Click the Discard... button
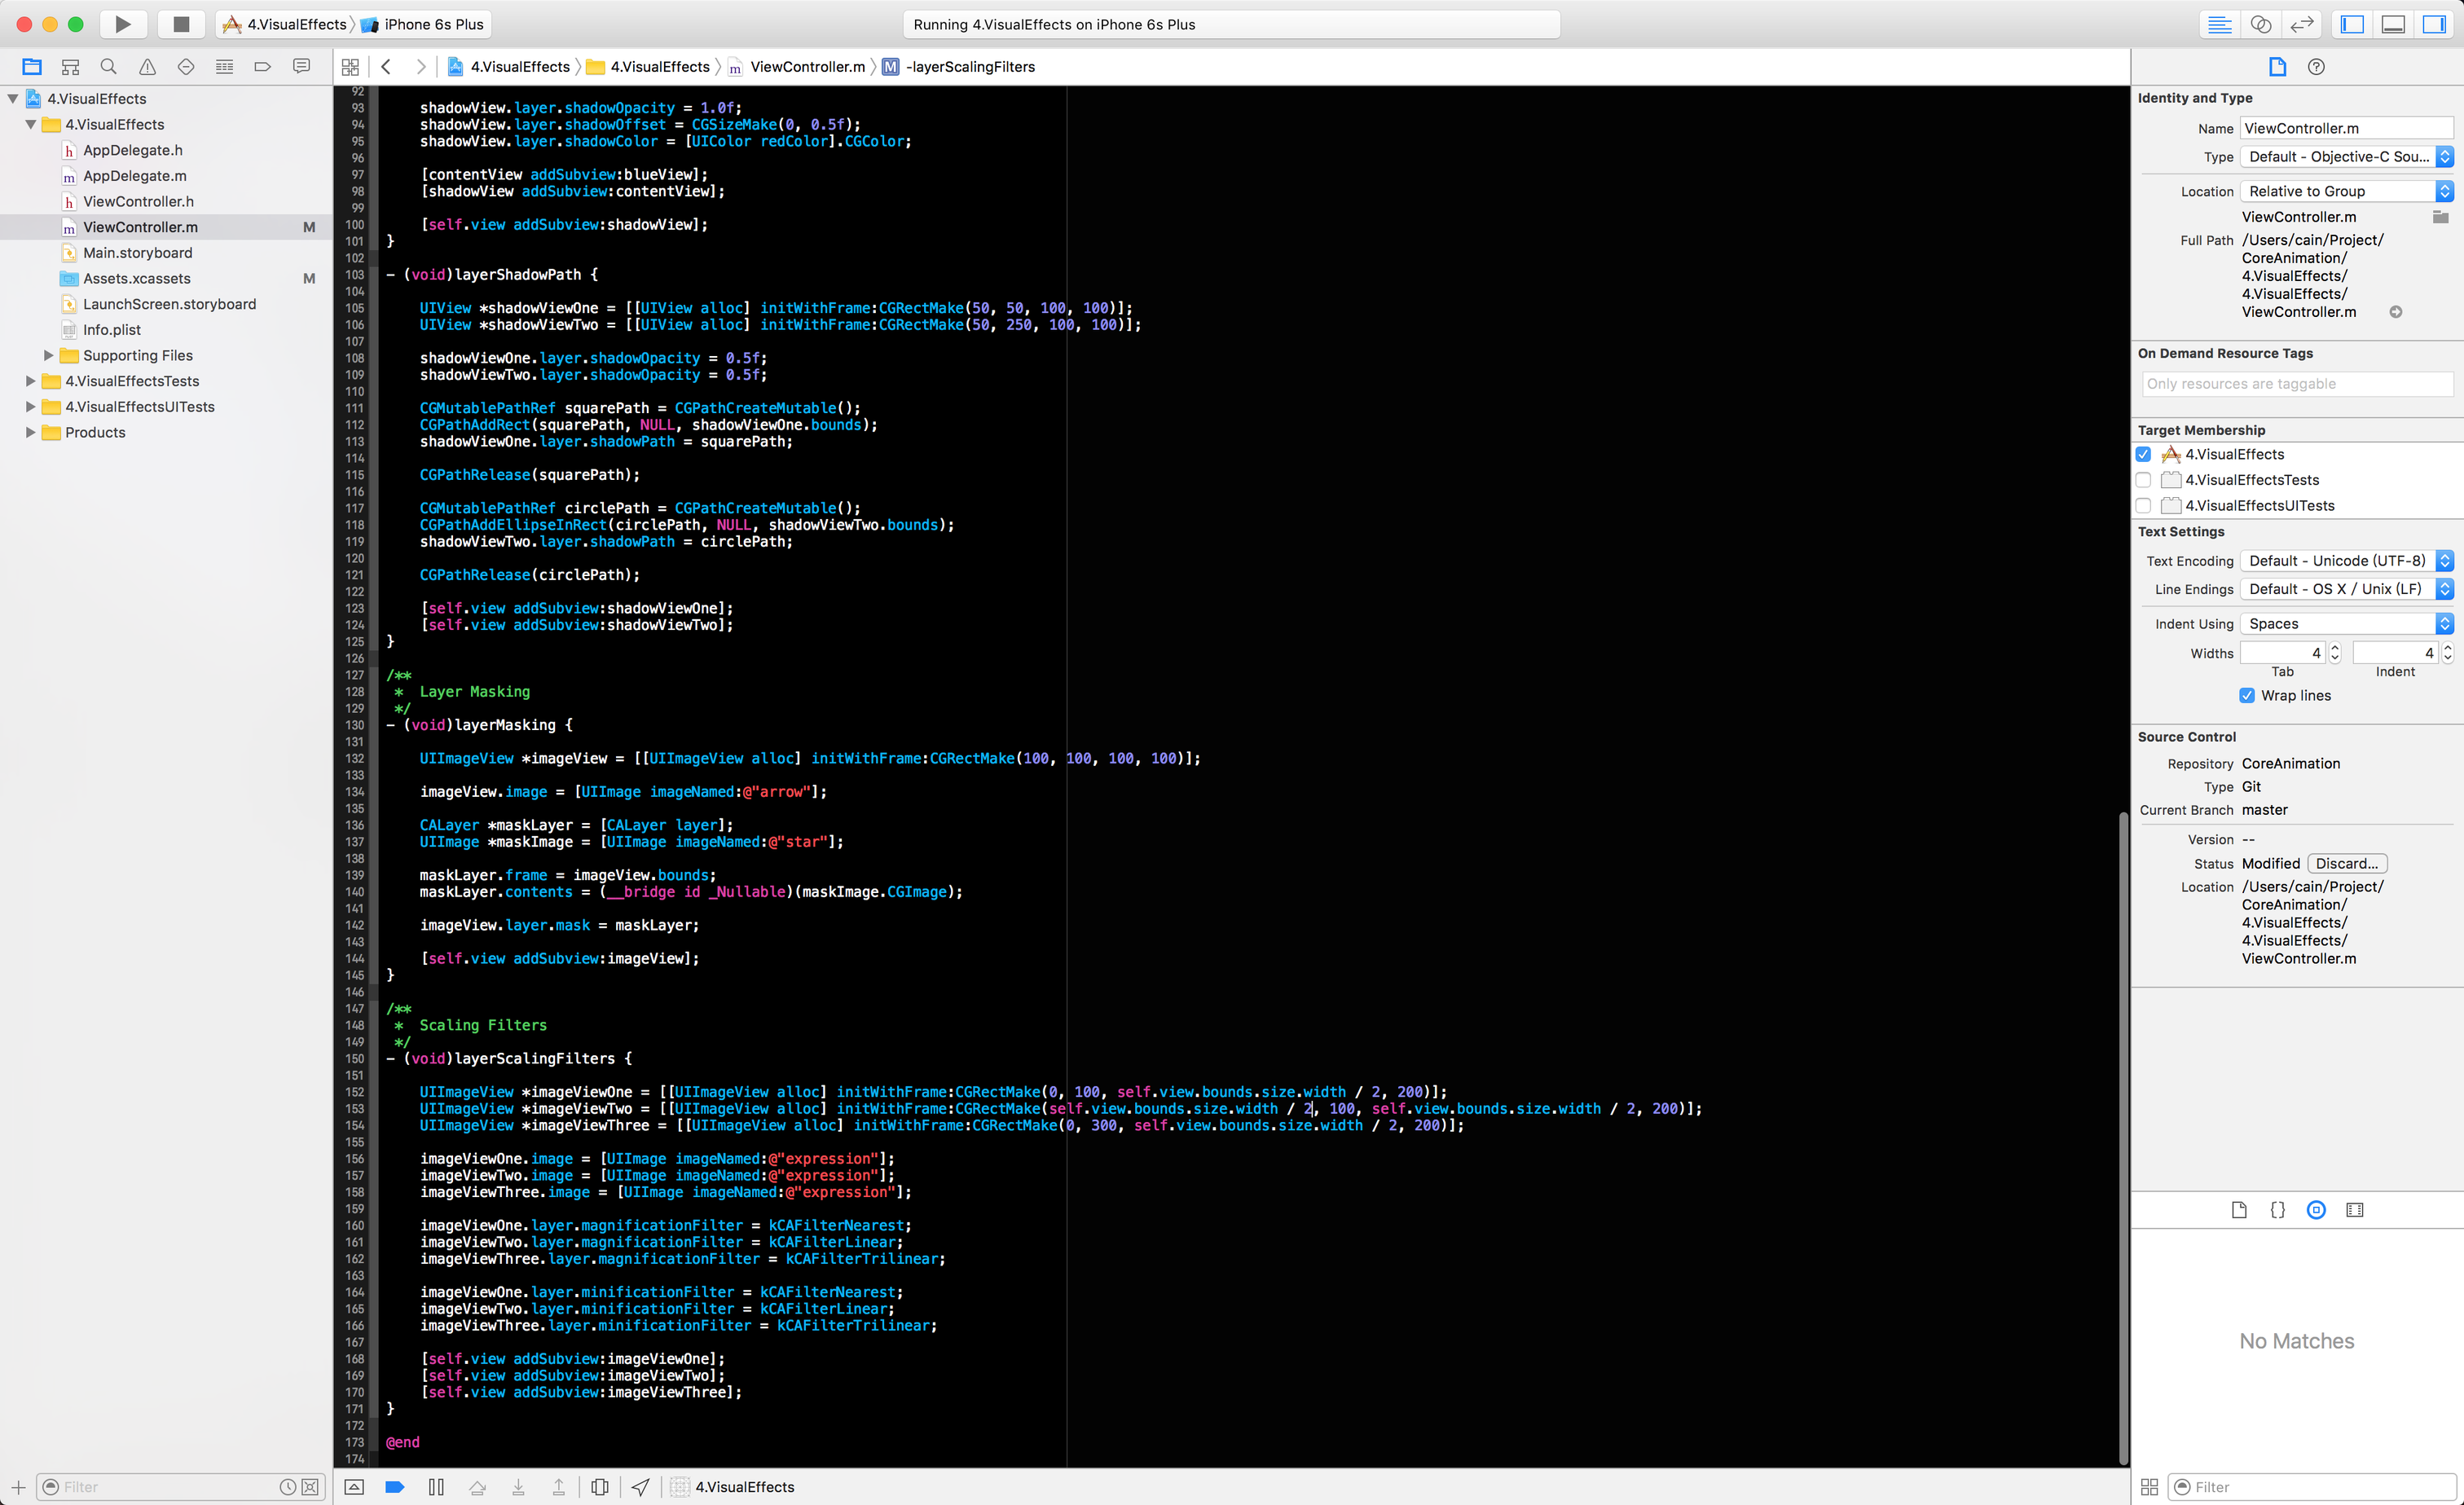 point(2346,863)
